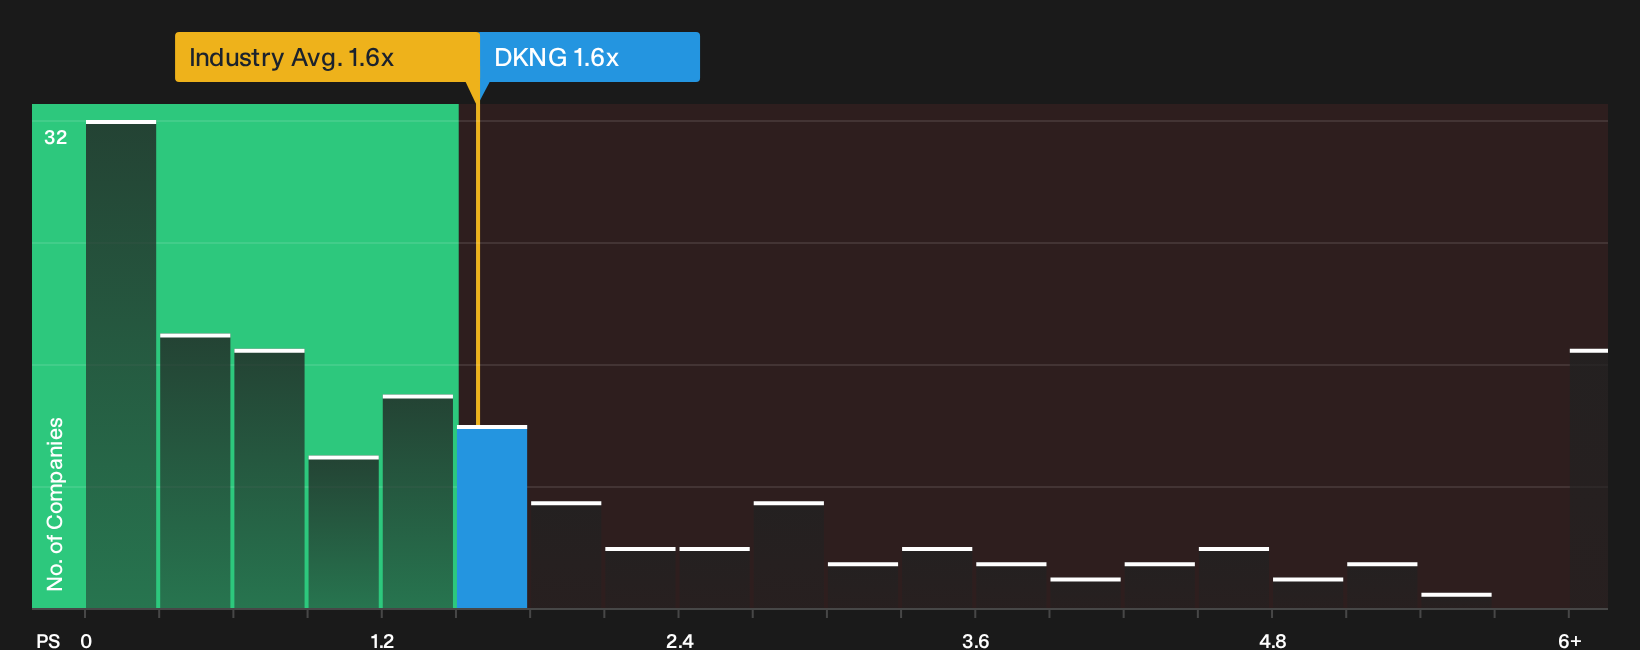1640x650 pixels.
Task: Click the y-axis value 32
Action: coord(56,137)
